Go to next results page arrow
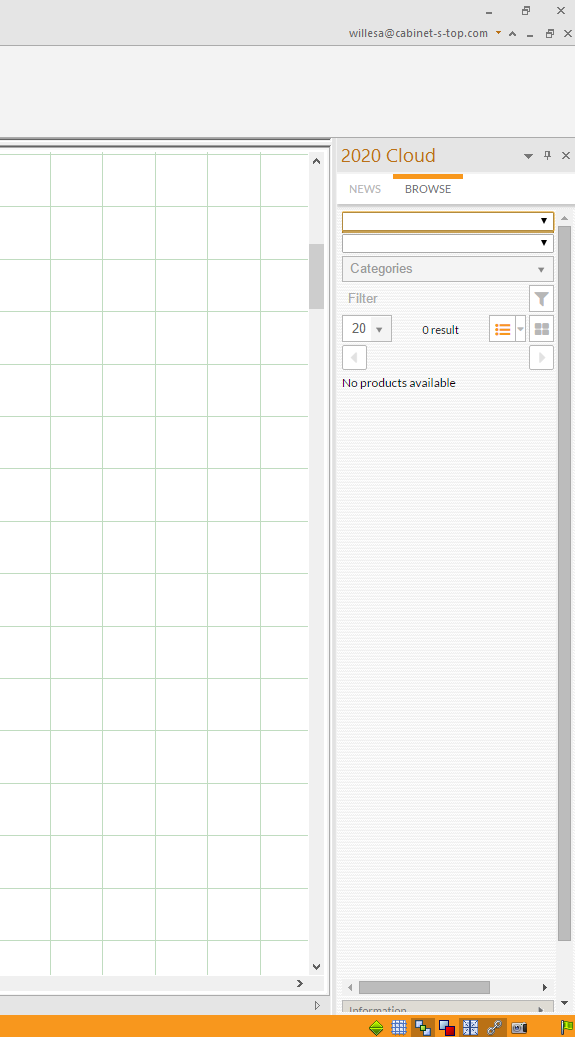 coord(541,358)
